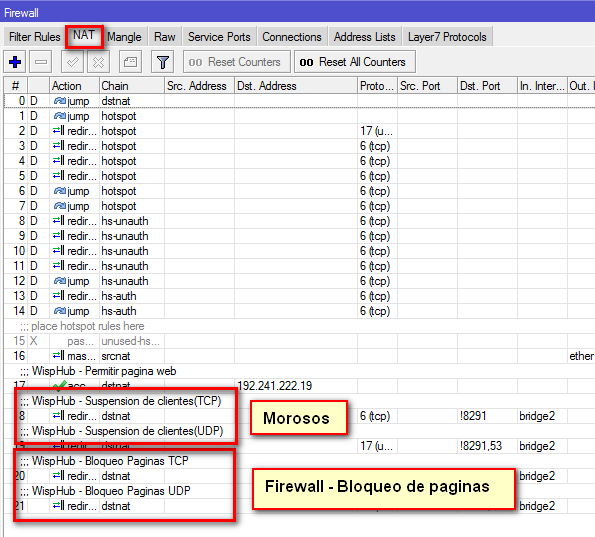Select 'place hotspot rules here' comment

(82, 326)
